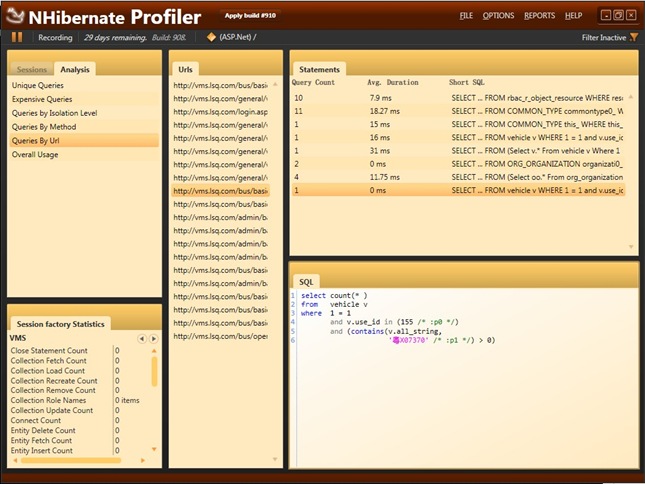Select the highlighted 0 ms vehicle statement
645x484 pixels.
click(x=458, y=190)
